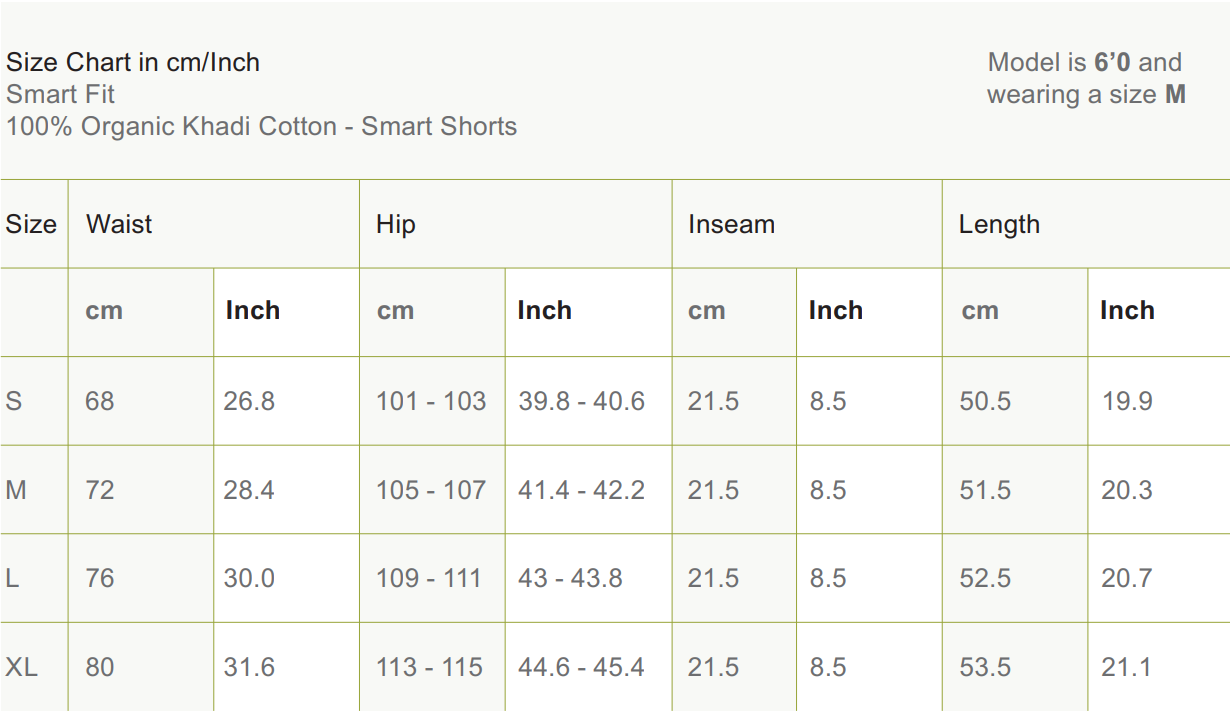1230x712 pixels.
Task: Click the waist 80 cm value
Action: coord(99,667)
